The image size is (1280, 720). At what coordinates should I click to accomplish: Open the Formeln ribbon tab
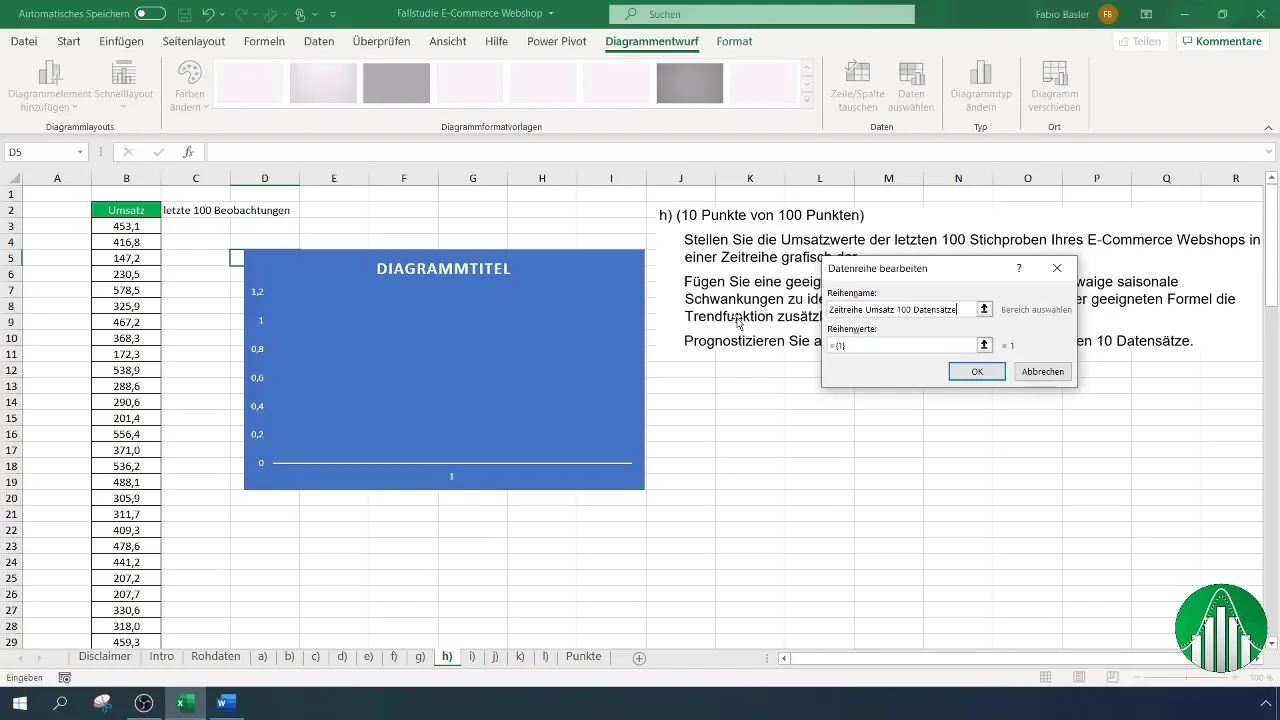coord(264,41)
